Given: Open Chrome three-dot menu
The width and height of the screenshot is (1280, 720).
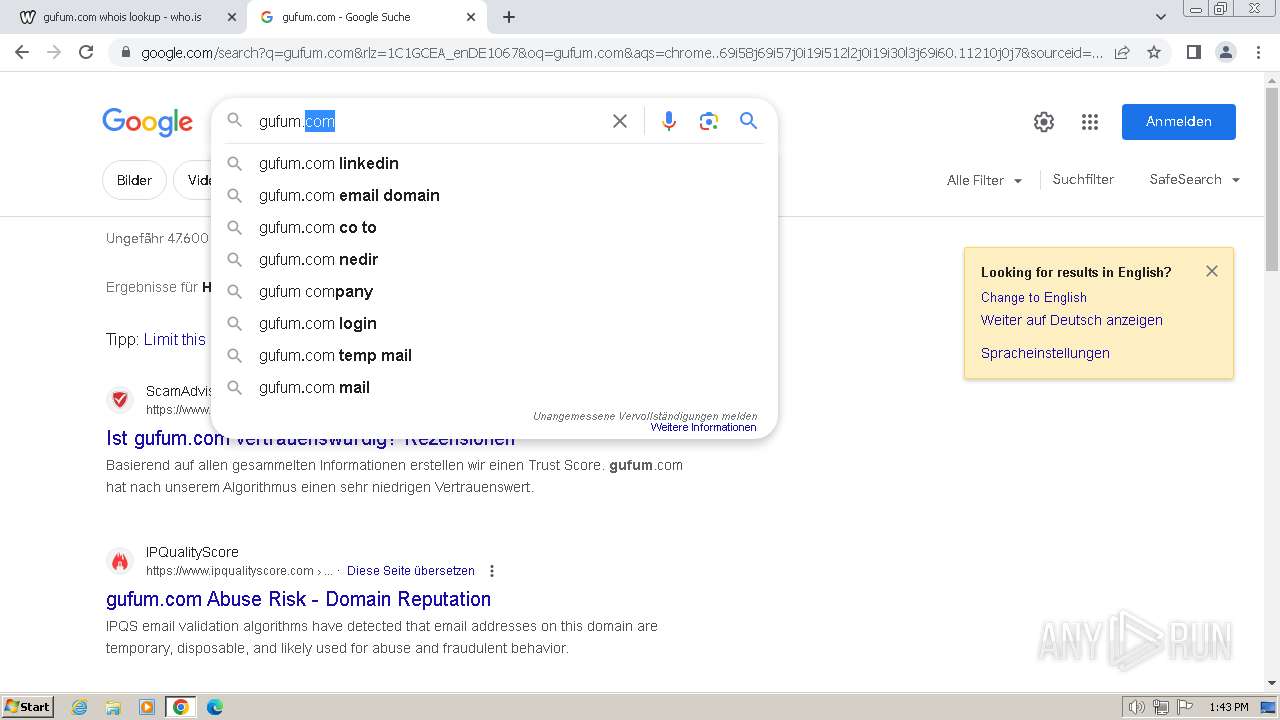Looking at the screenshot, I should 1258,52.
